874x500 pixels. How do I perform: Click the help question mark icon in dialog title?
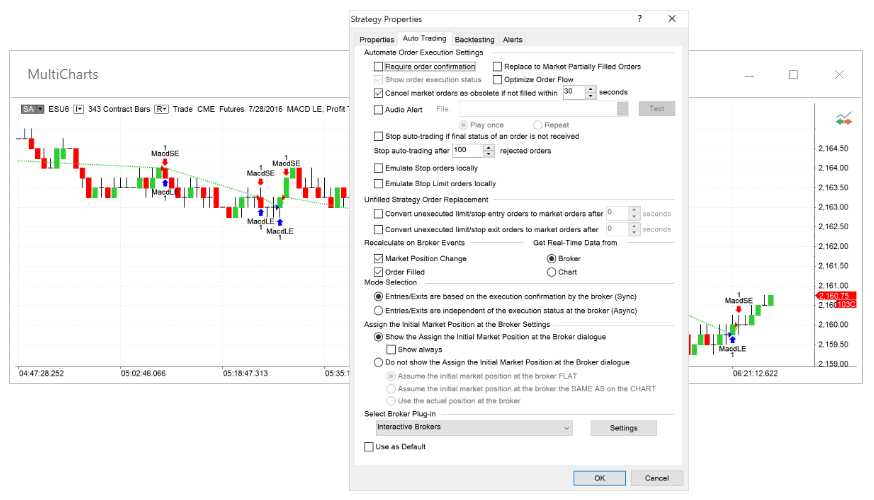(x=639, y=18)
